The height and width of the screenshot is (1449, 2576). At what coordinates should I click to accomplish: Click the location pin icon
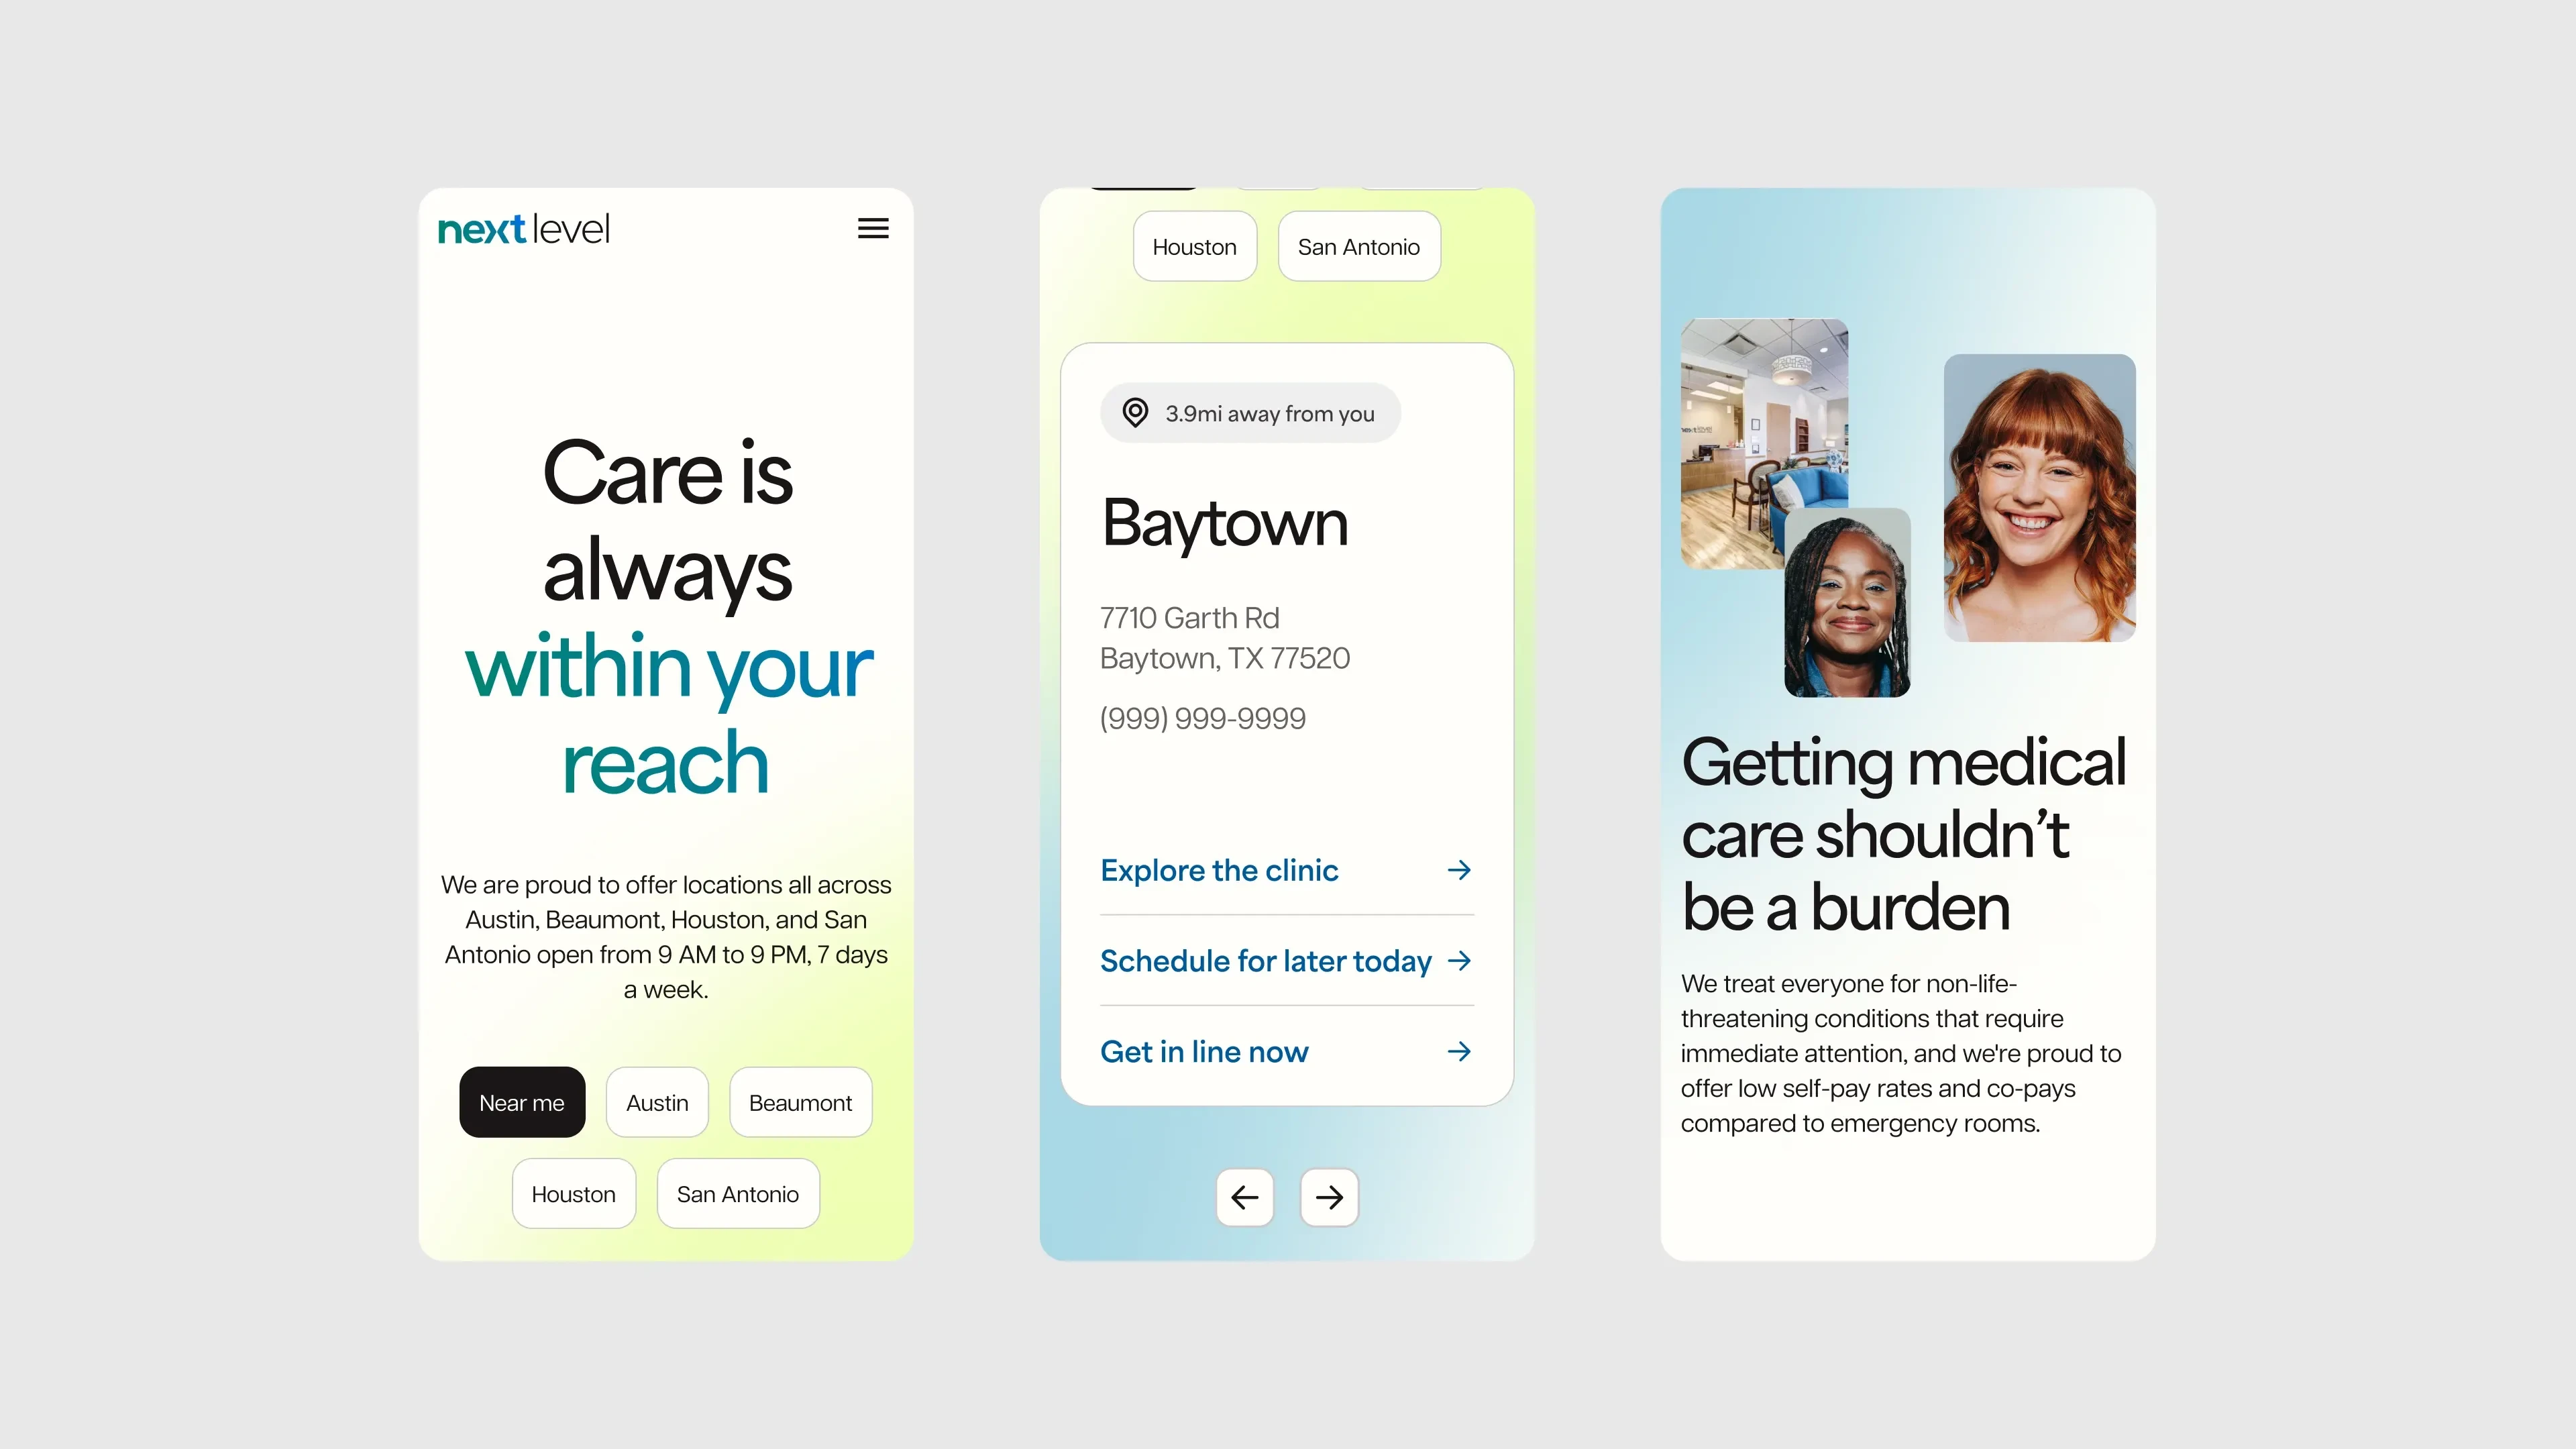pos(1134,413)
